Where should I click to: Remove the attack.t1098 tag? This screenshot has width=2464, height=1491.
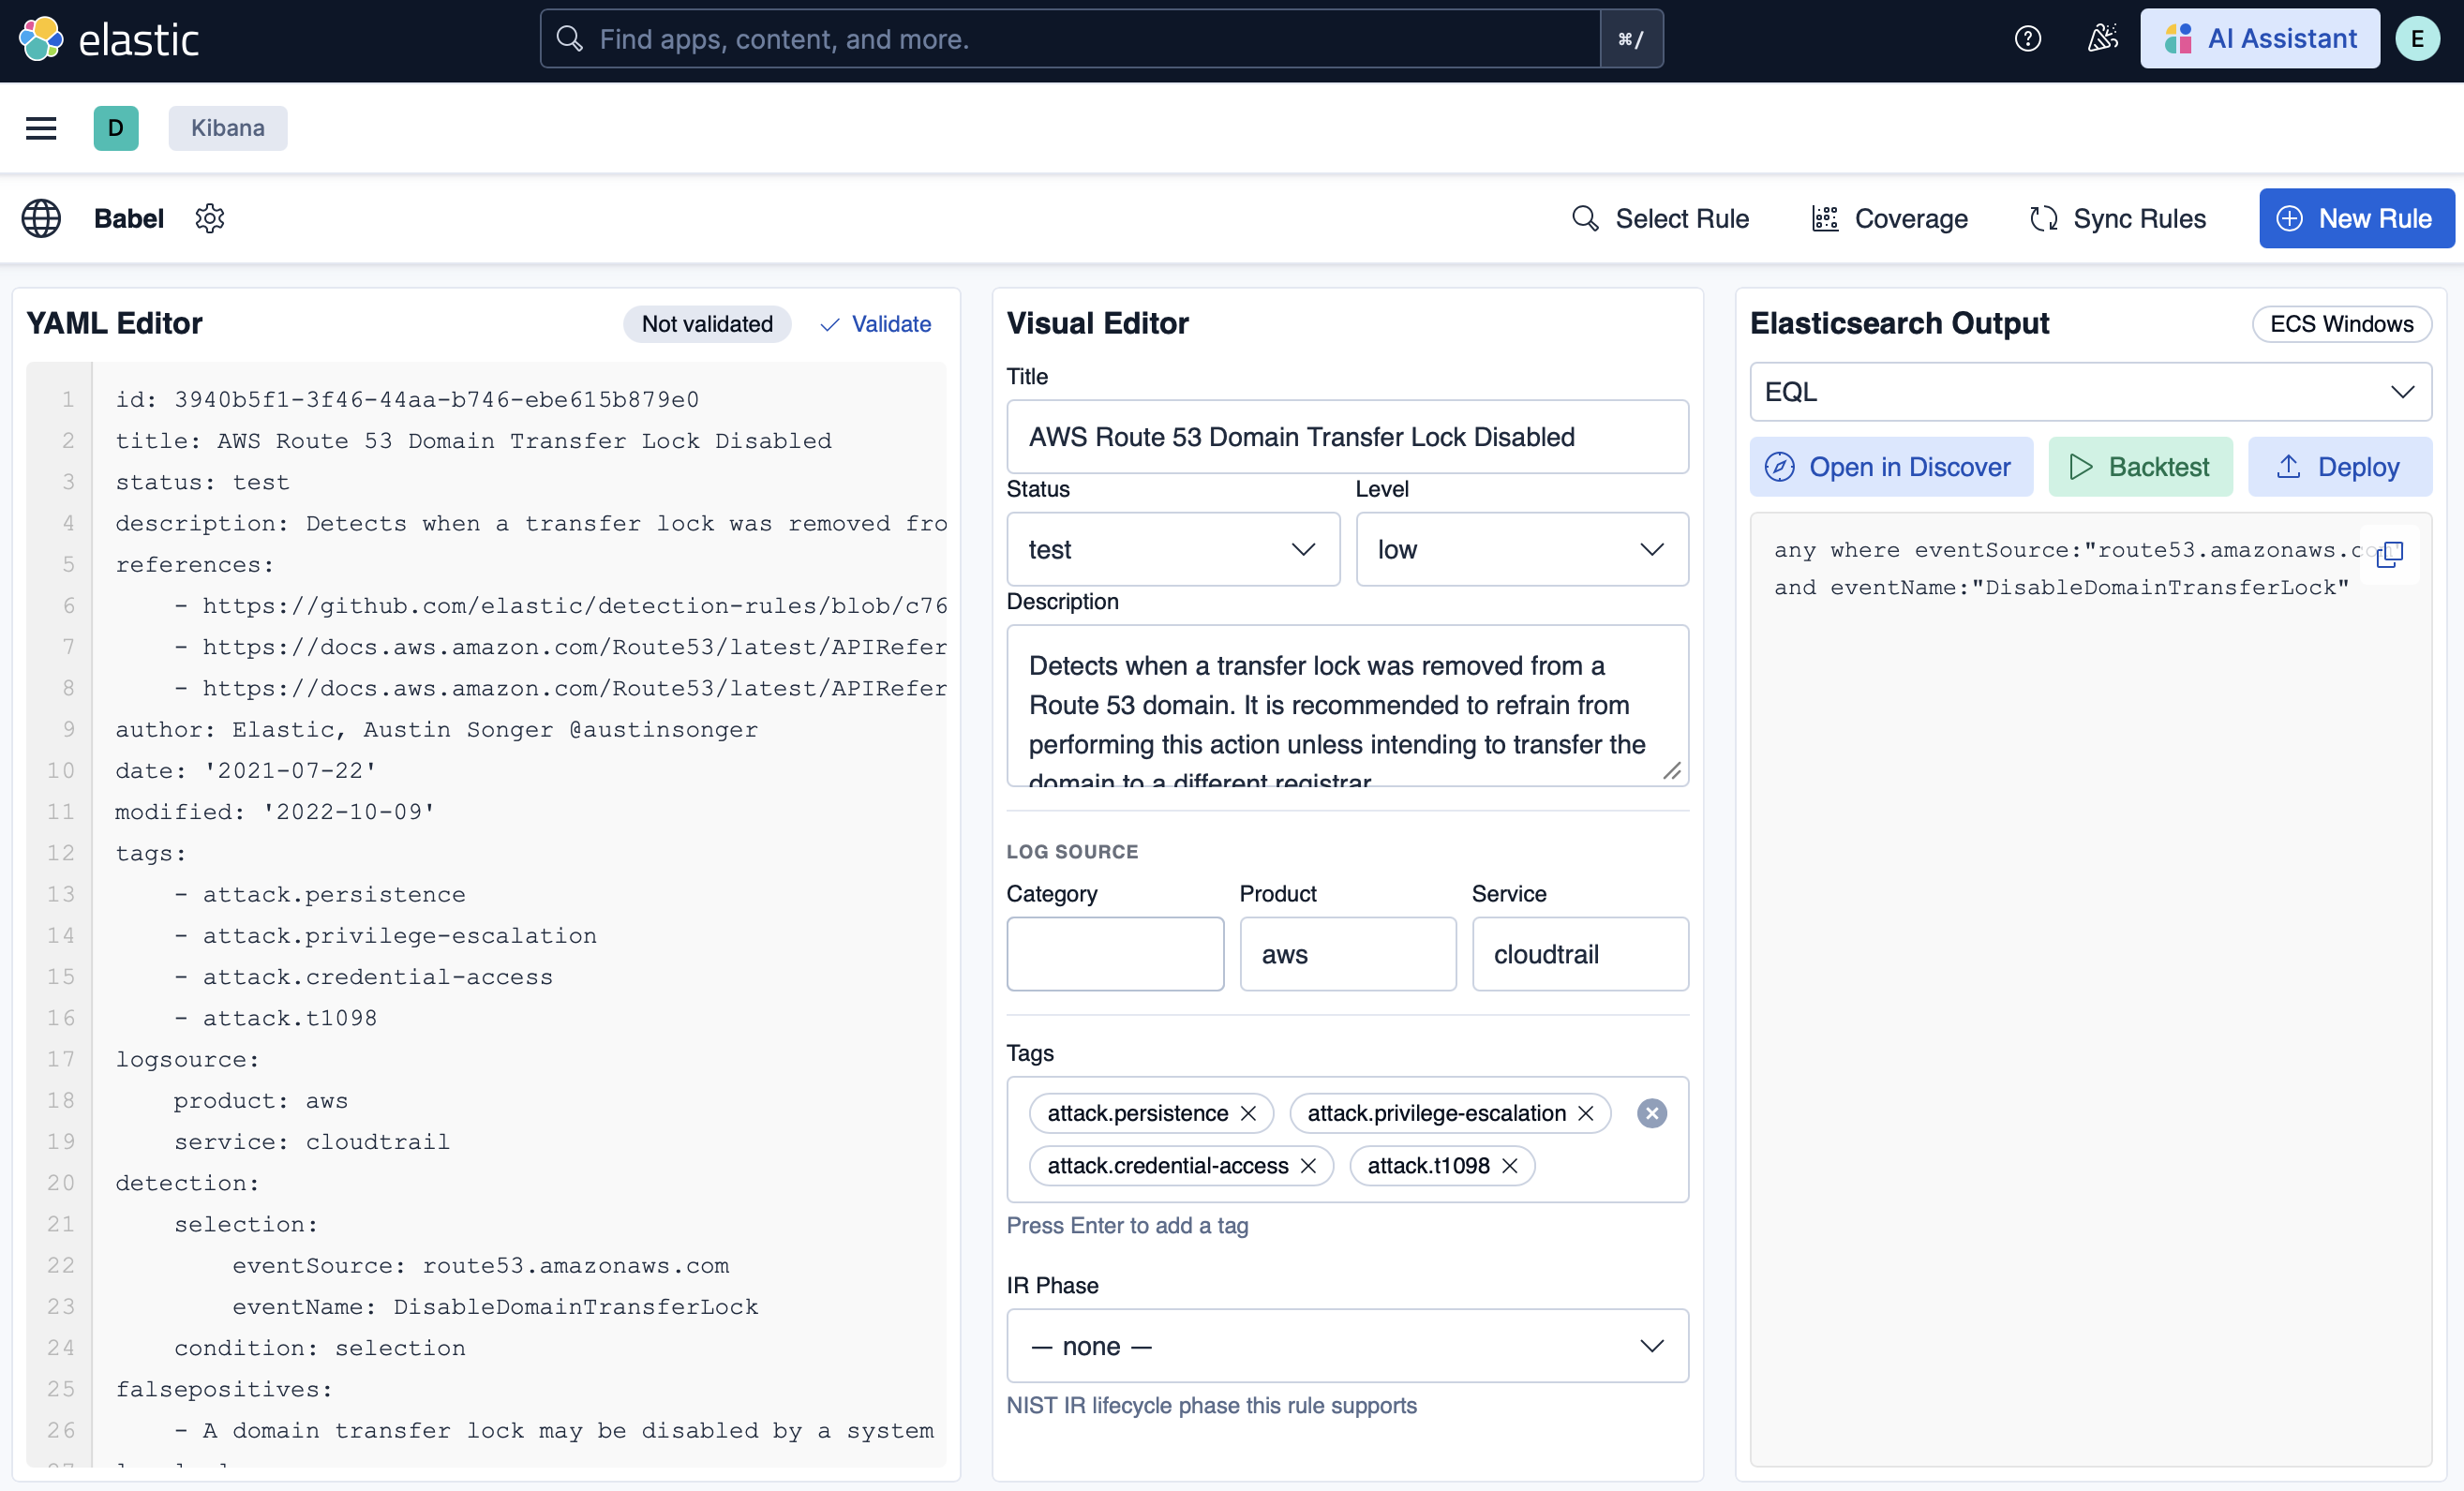tap(1510, 1166)
